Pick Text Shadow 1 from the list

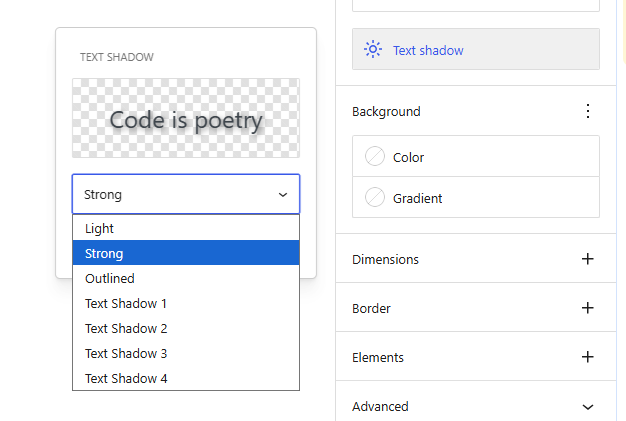pos(186,303)
